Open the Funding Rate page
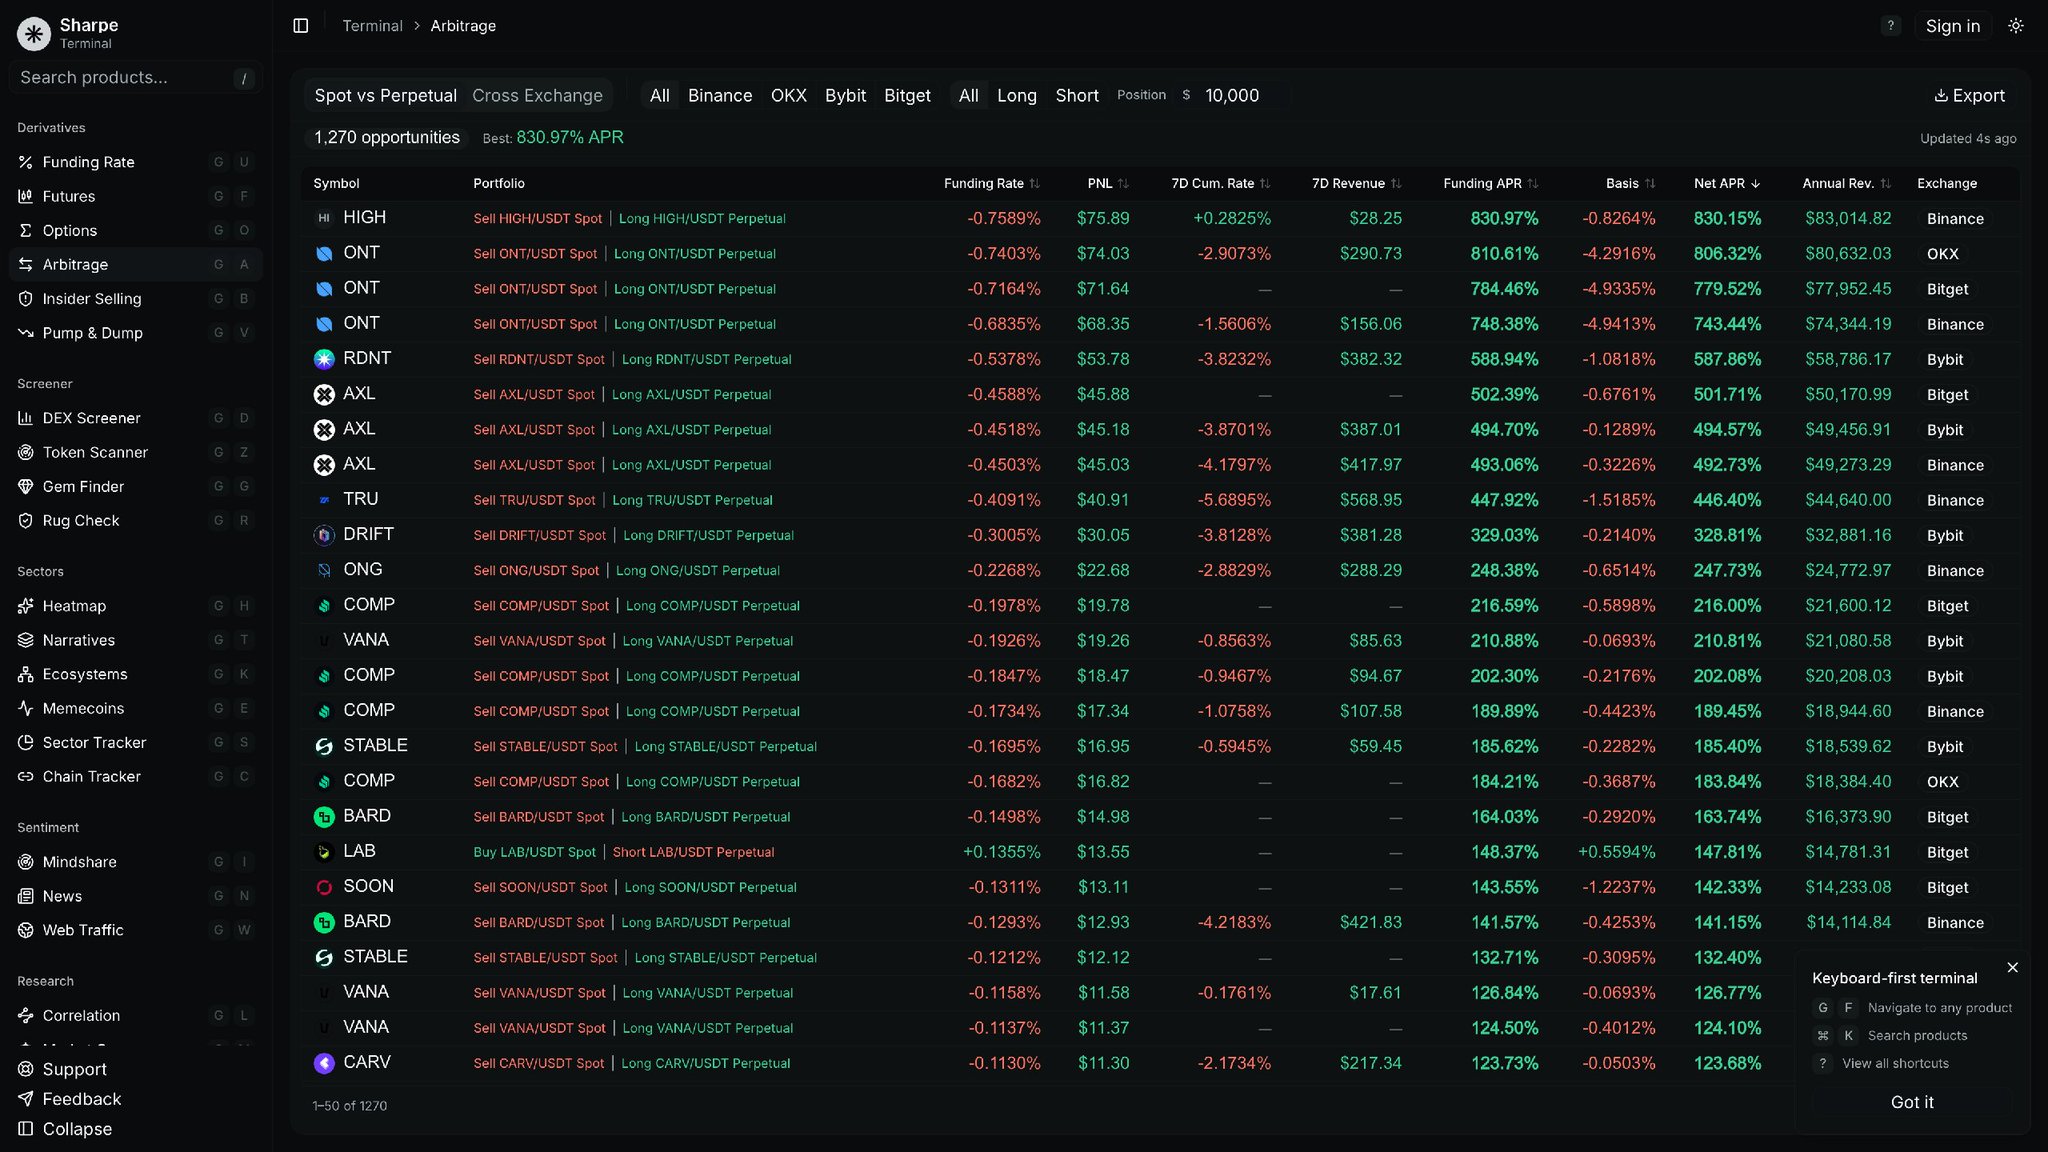Viewport: 2048px width, 1152px height. coord(88,162)
